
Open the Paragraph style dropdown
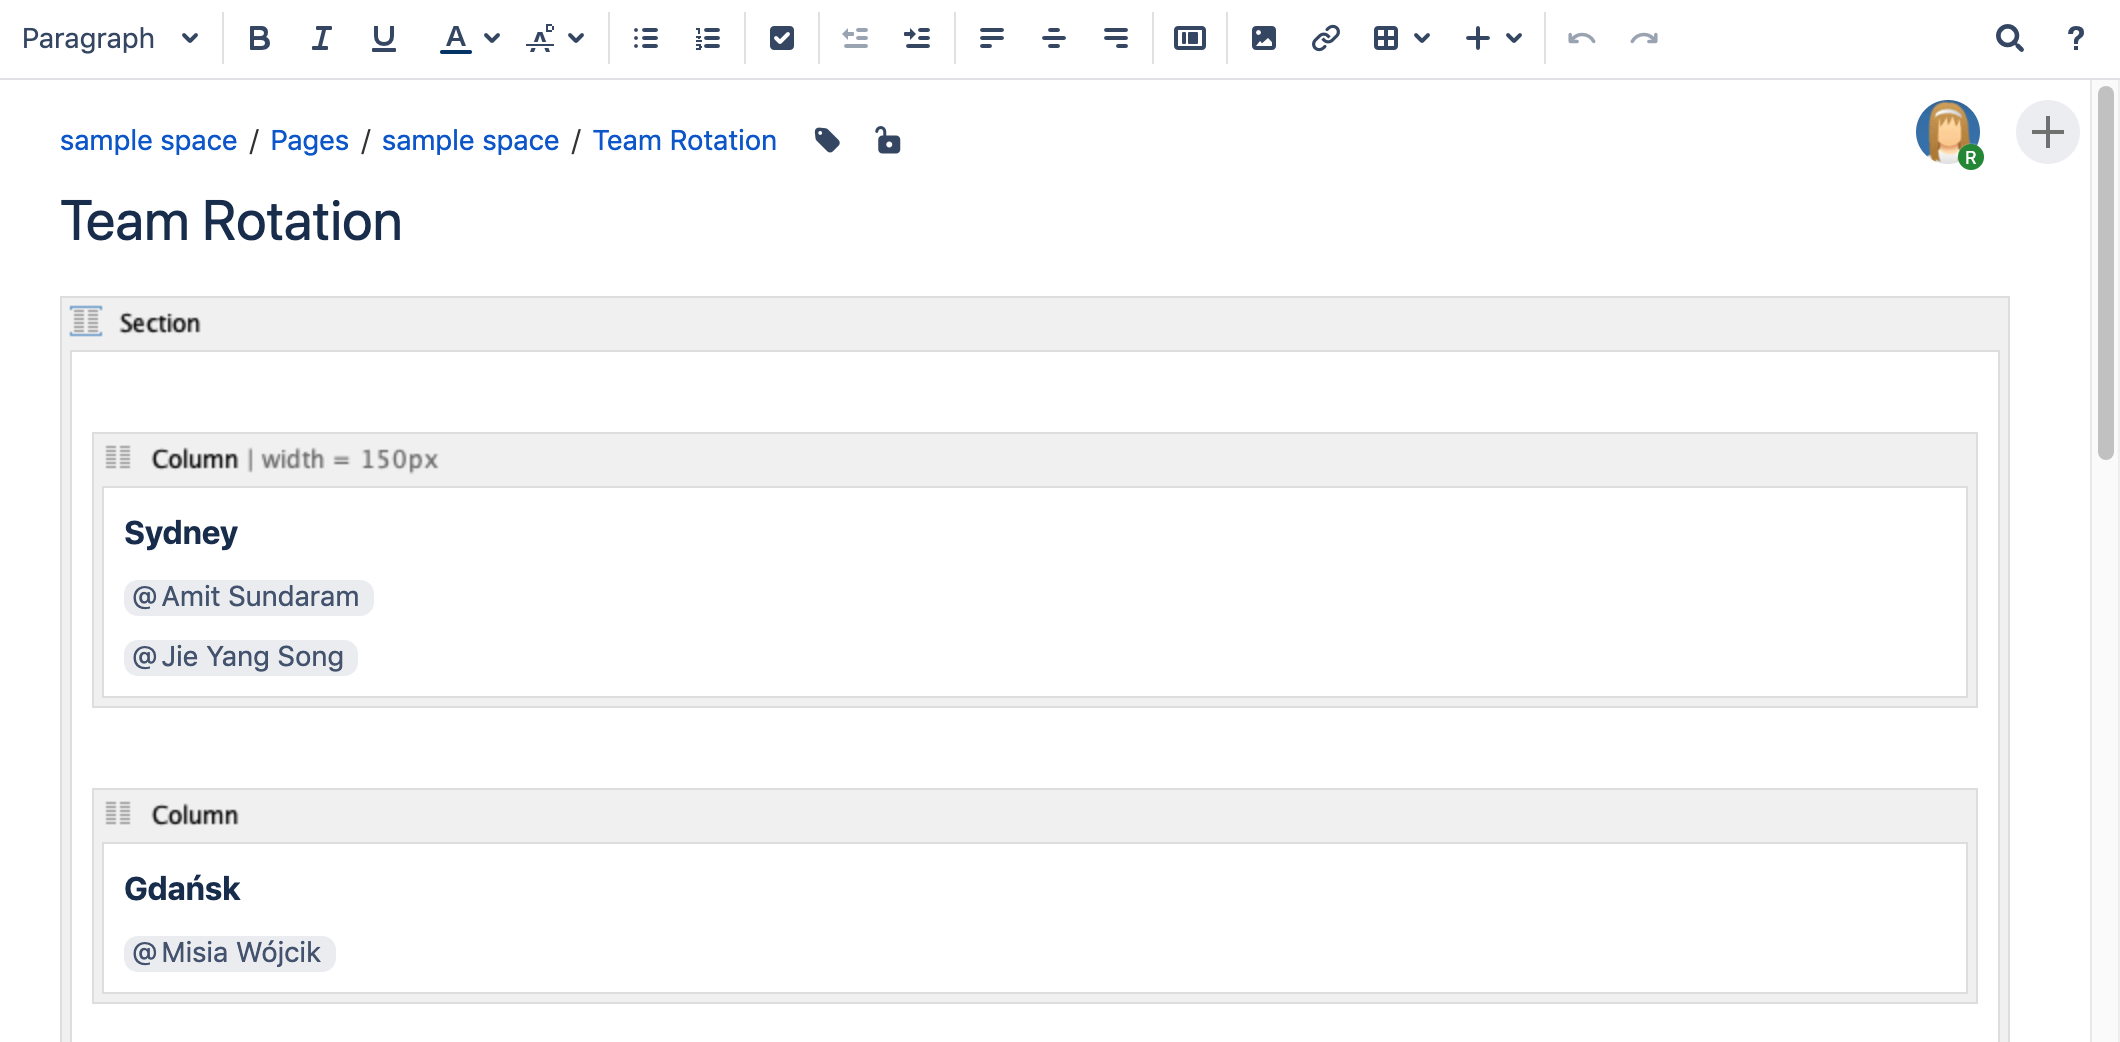click(110, 38)
